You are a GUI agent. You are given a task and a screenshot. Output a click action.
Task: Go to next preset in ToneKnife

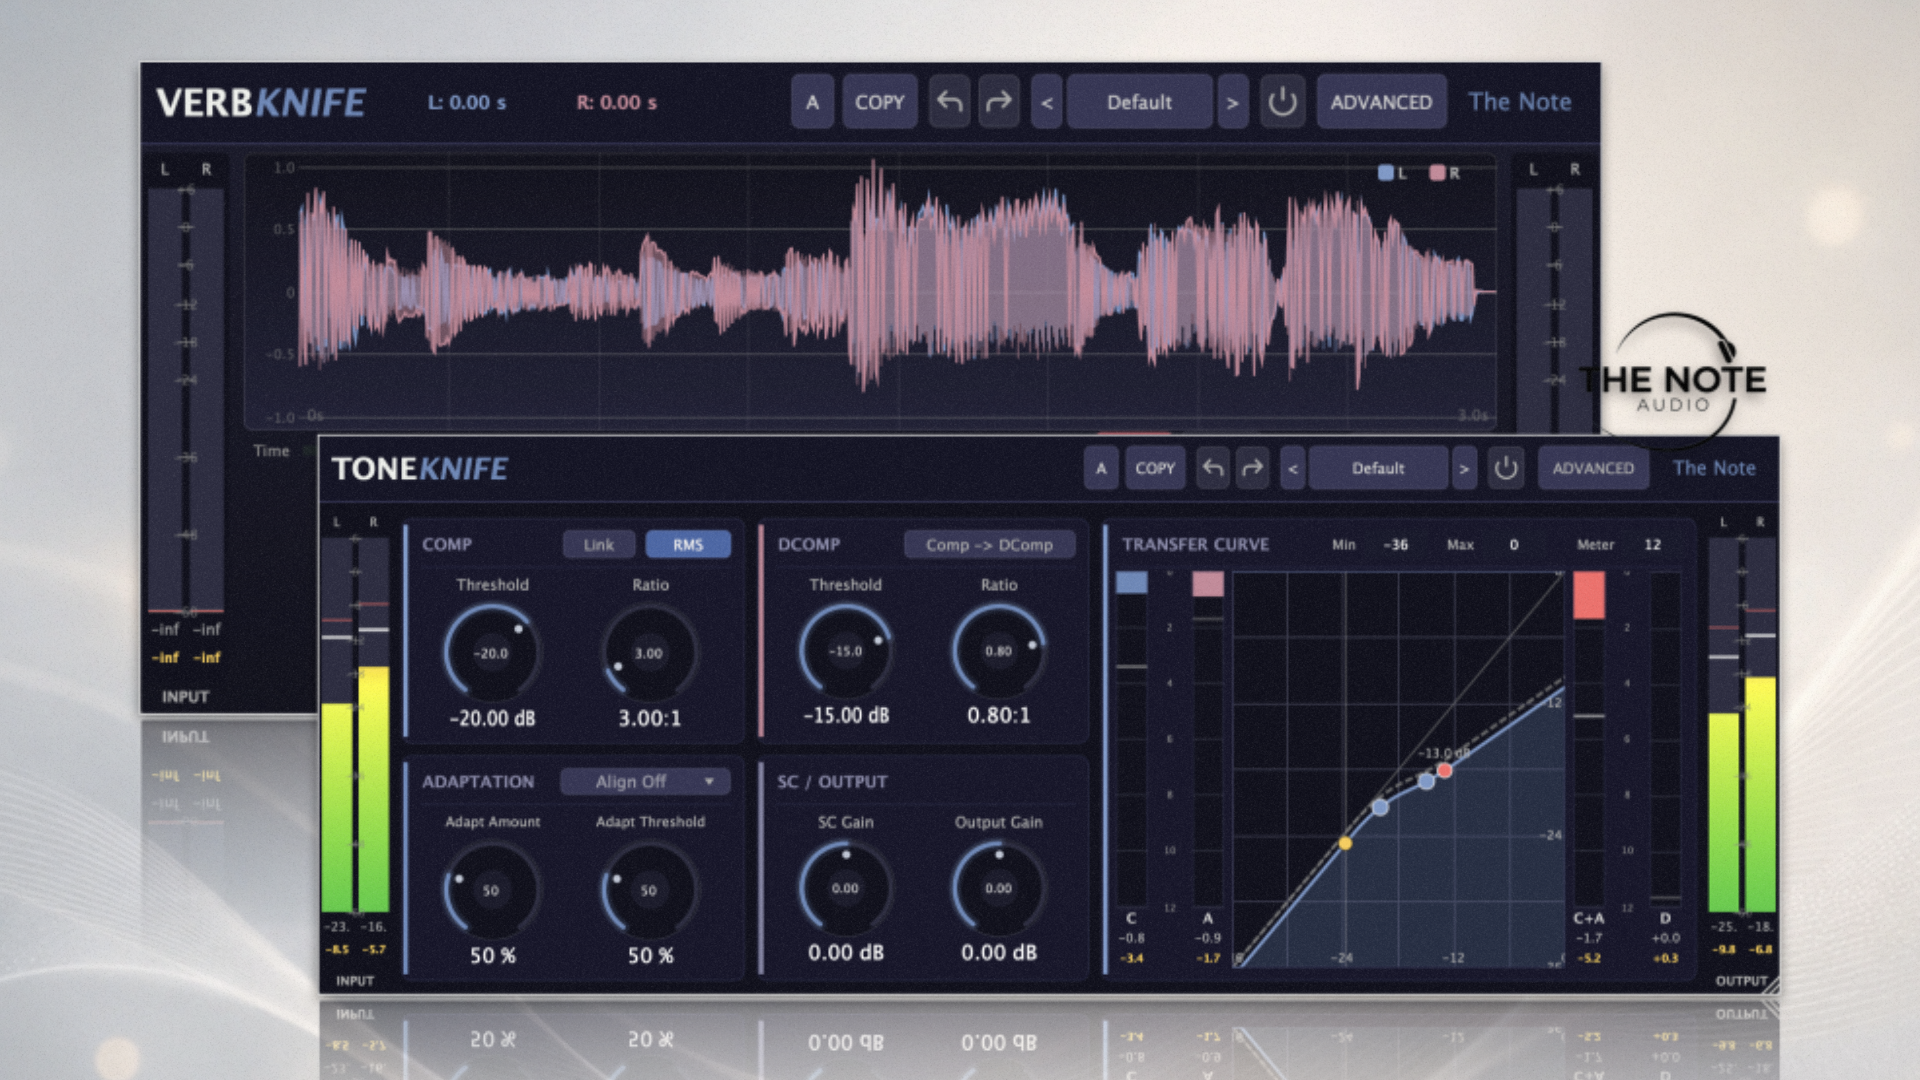[1463, 468]
